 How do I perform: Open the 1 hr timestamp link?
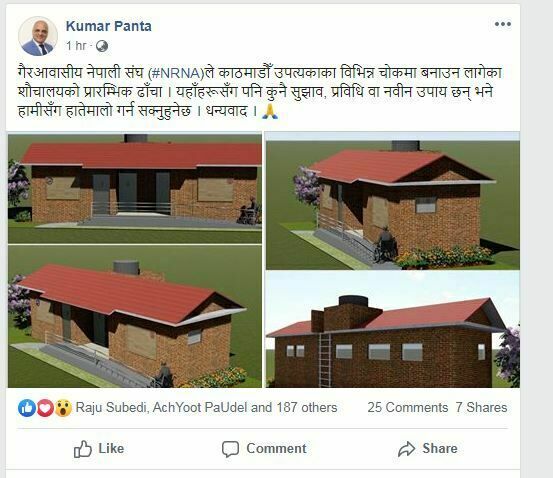(76, 46)
